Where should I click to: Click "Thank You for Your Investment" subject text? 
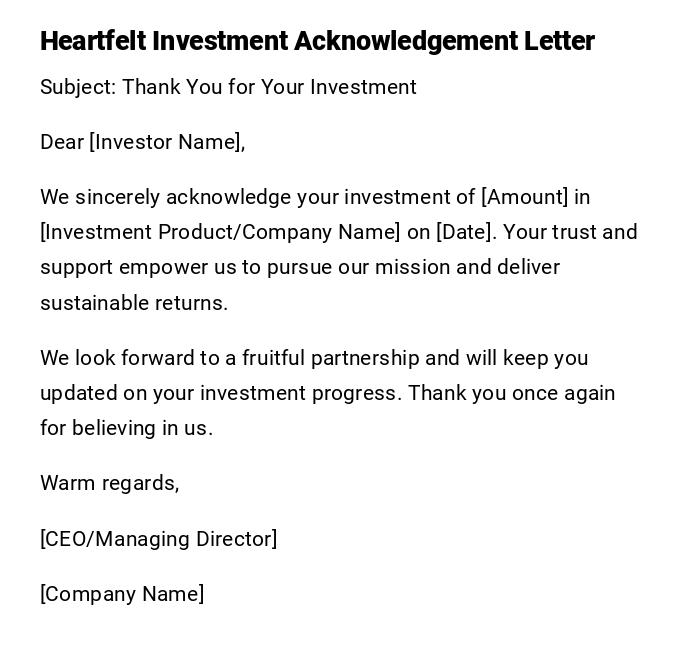tap(269, 87)
